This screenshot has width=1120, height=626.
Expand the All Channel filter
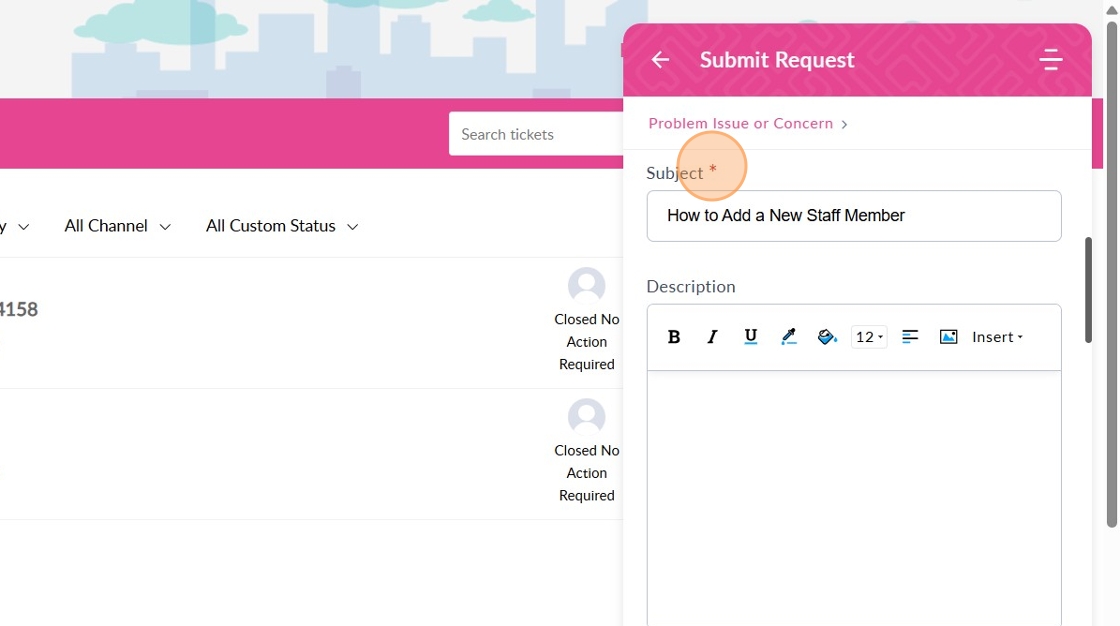point(117,226)
